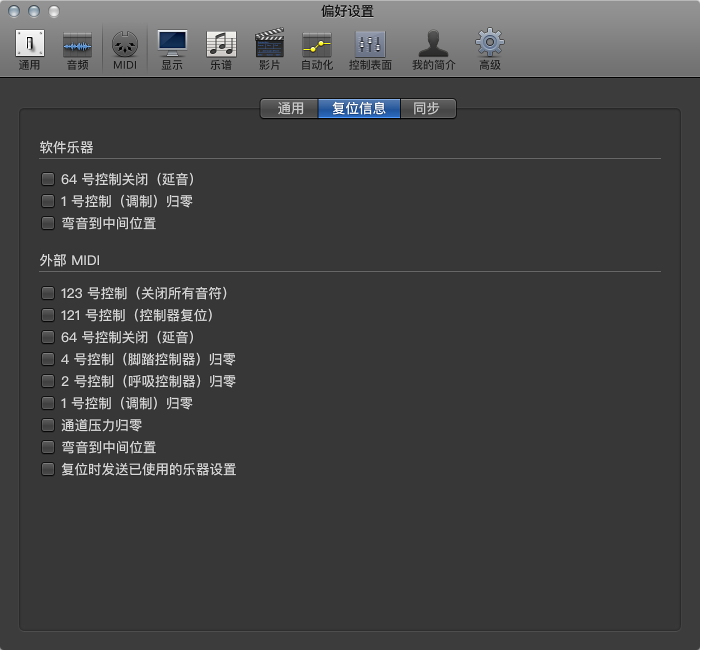The width and height of the screenshot is (702, 652).
Task: Toggle external MIDI 弯音到中间位置
Action: coord(48,447)
